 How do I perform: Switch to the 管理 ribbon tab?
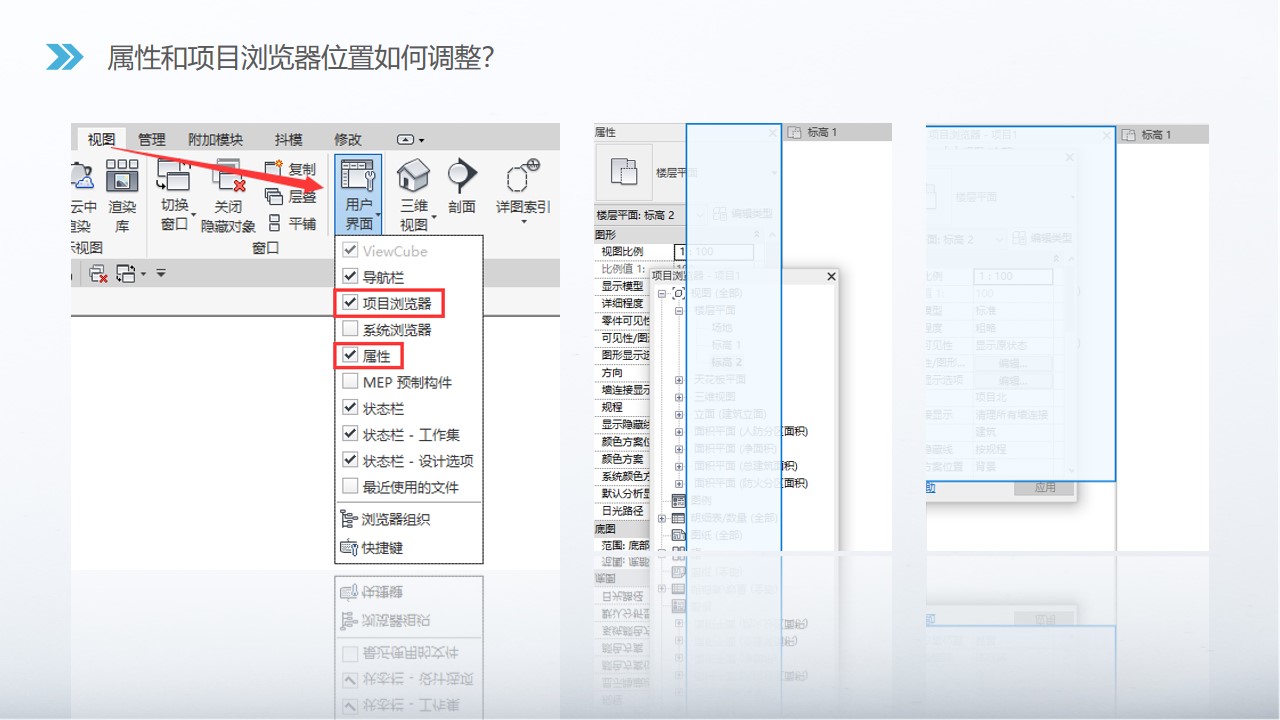[x=152, y=139]
